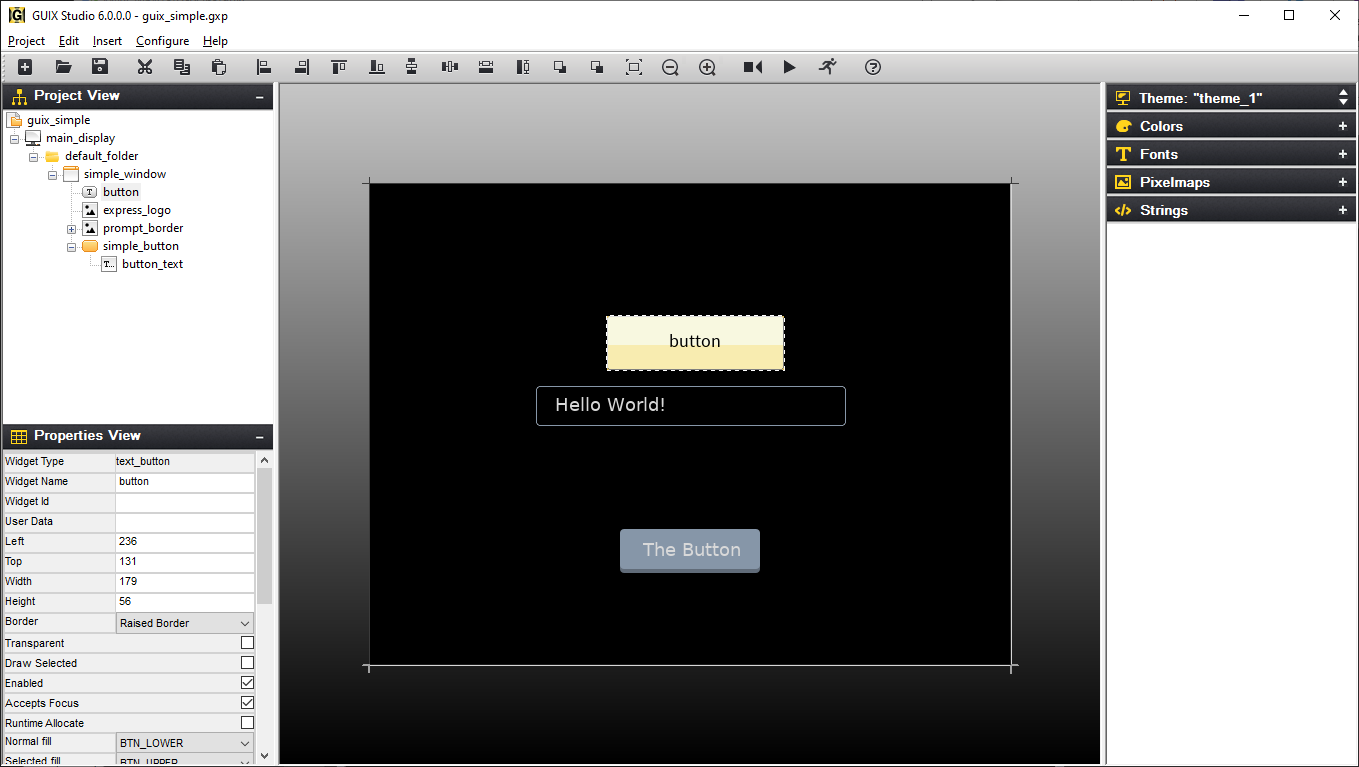The width and height of the screenshot is (1359, 767).
Task: Enable the Transparent property checkbox
Action: pos(247,643)
